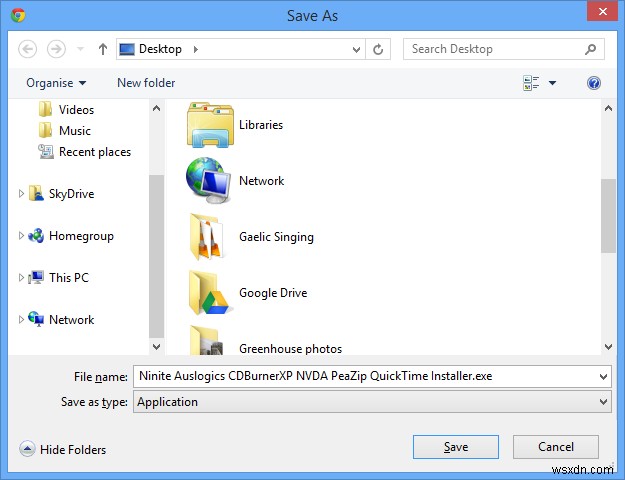Select the Libraries folder icon
Image resolution: width=625 pixels, height=480 pixels.
tap(210, 125)
